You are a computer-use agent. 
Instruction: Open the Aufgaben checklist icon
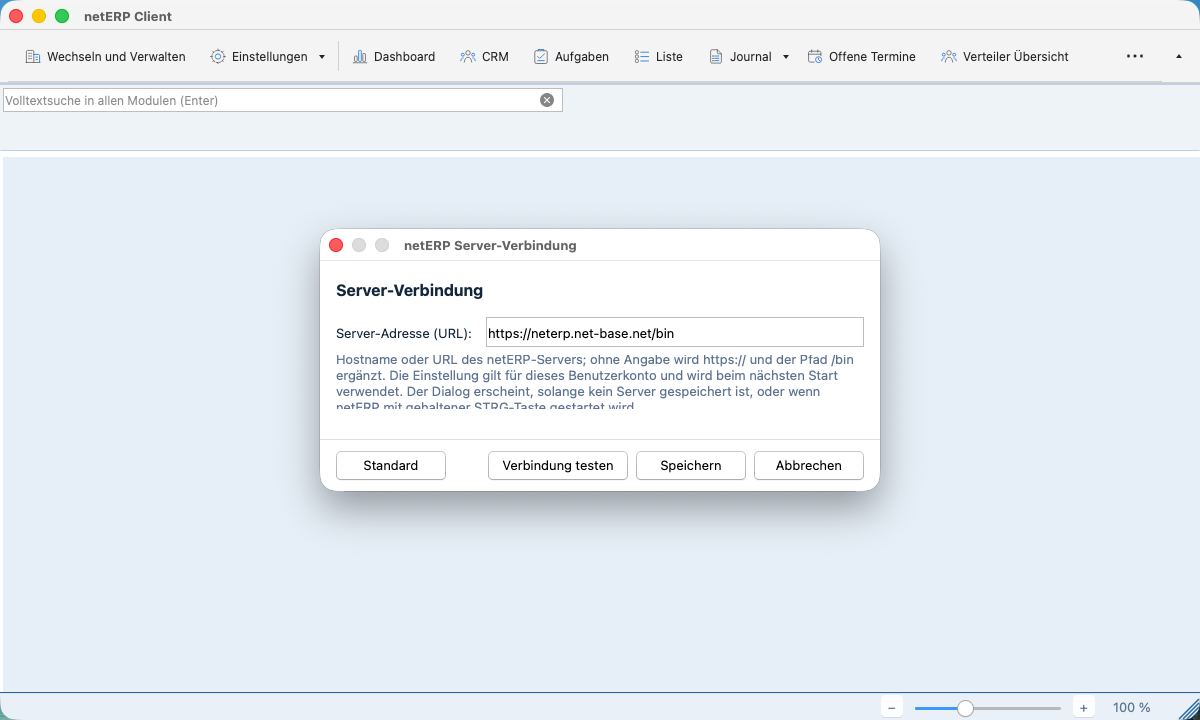click(541, 57)
